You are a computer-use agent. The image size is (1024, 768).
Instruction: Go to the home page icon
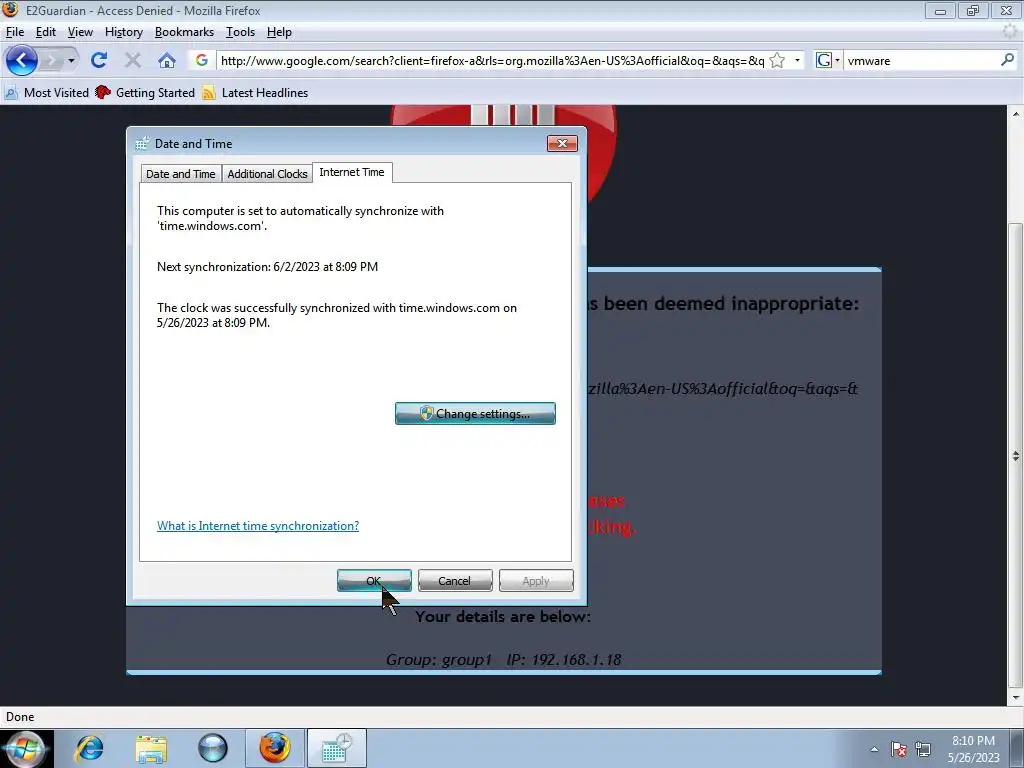(x=167, y=61)
